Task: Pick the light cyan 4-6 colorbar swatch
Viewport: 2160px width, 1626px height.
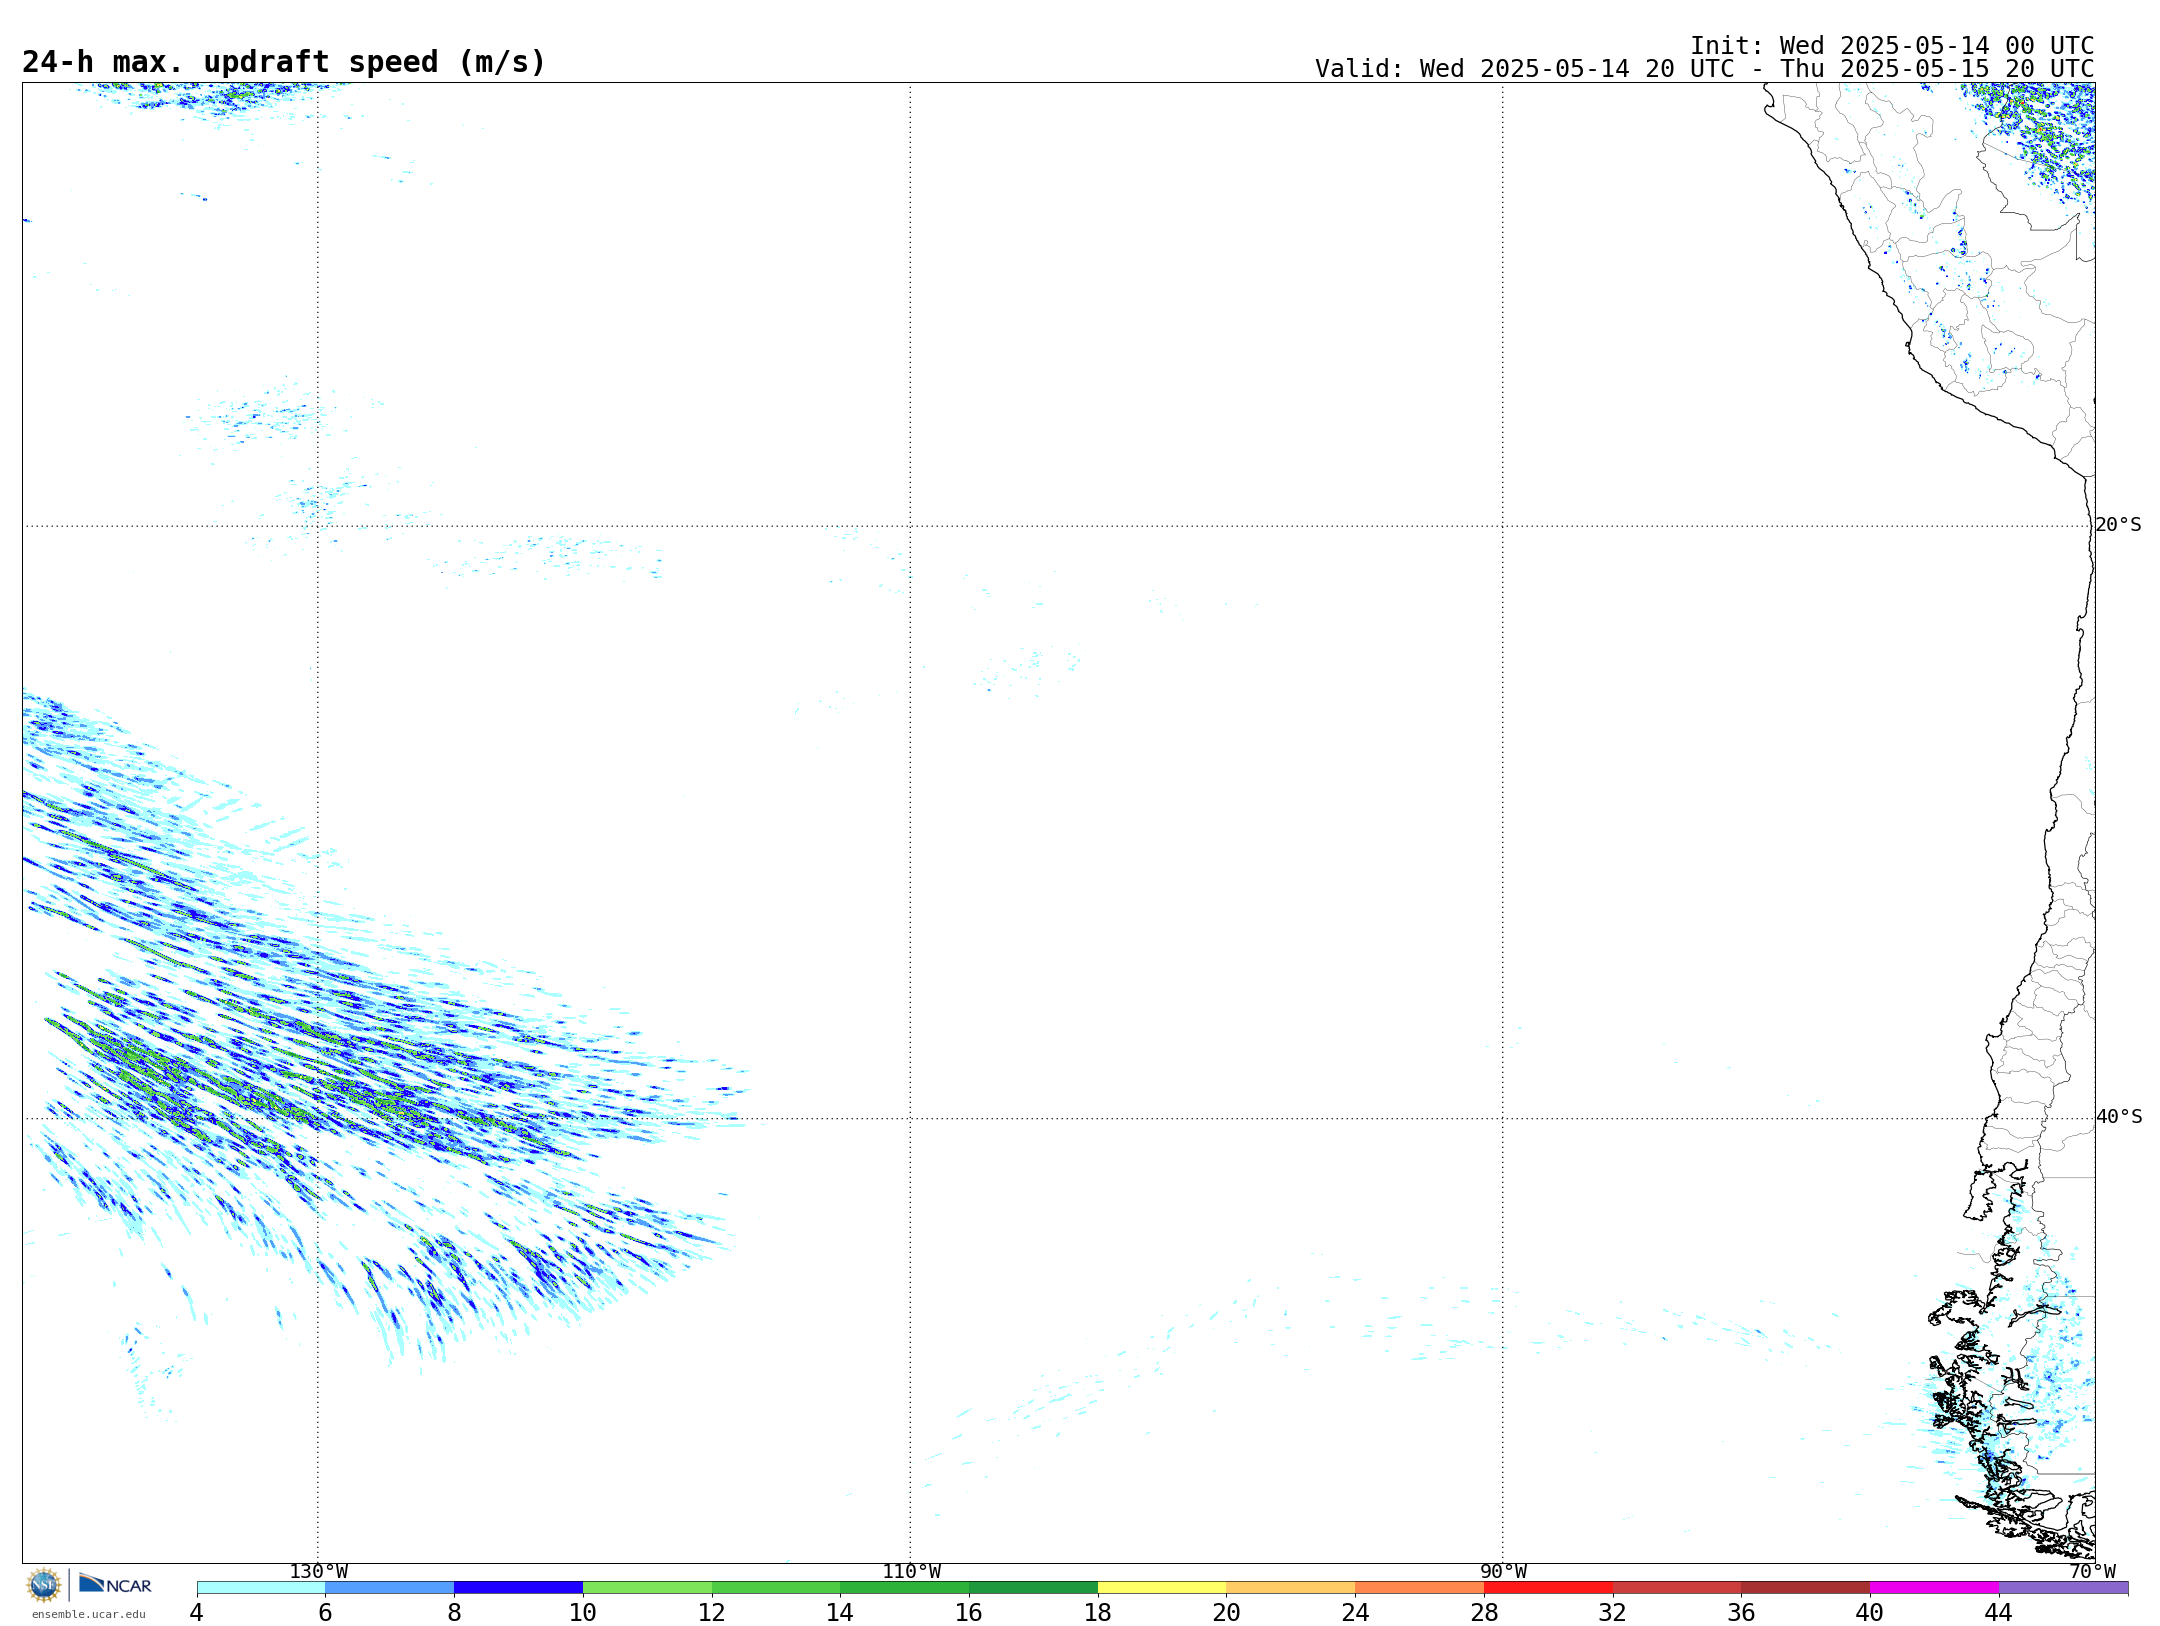Action: 261,1588
